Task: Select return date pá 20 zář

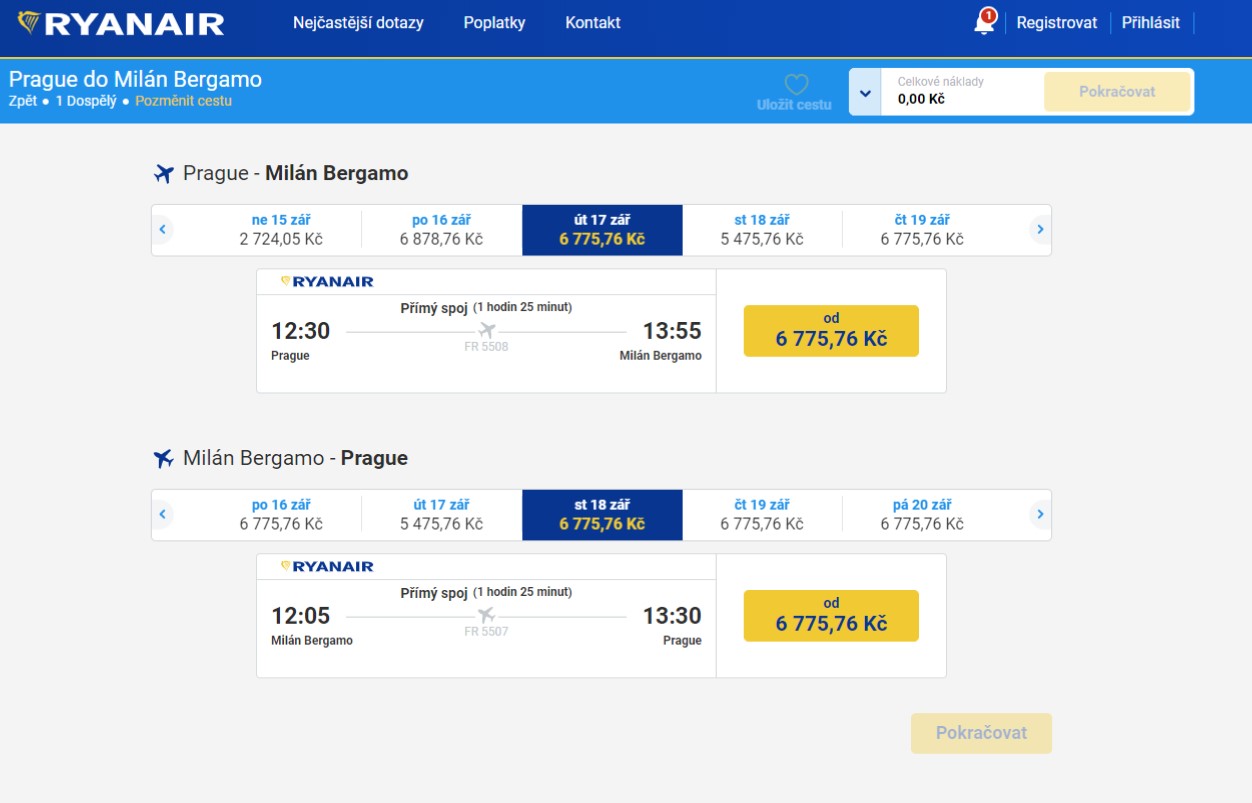Action: [x=922, y=515]
